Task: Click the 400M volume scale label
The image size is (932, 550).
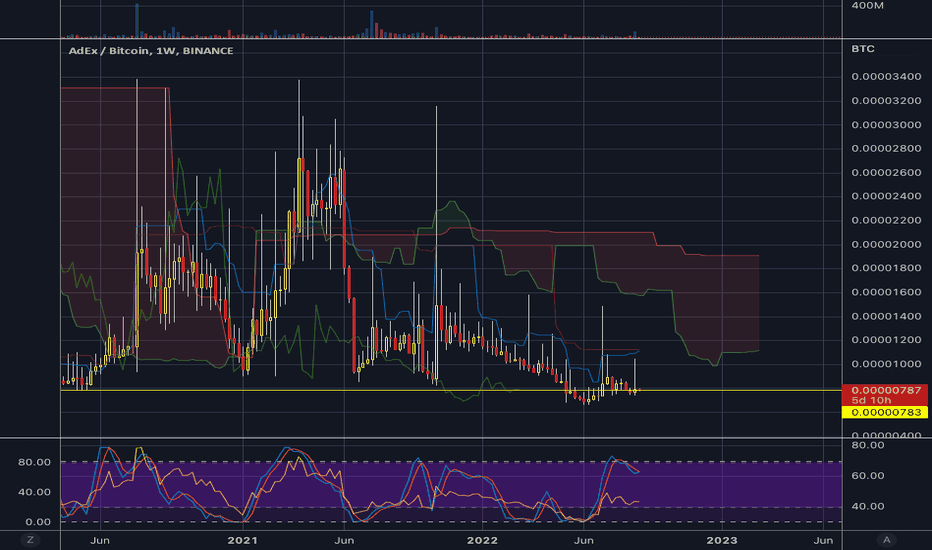Action: (x=867, y=5)
